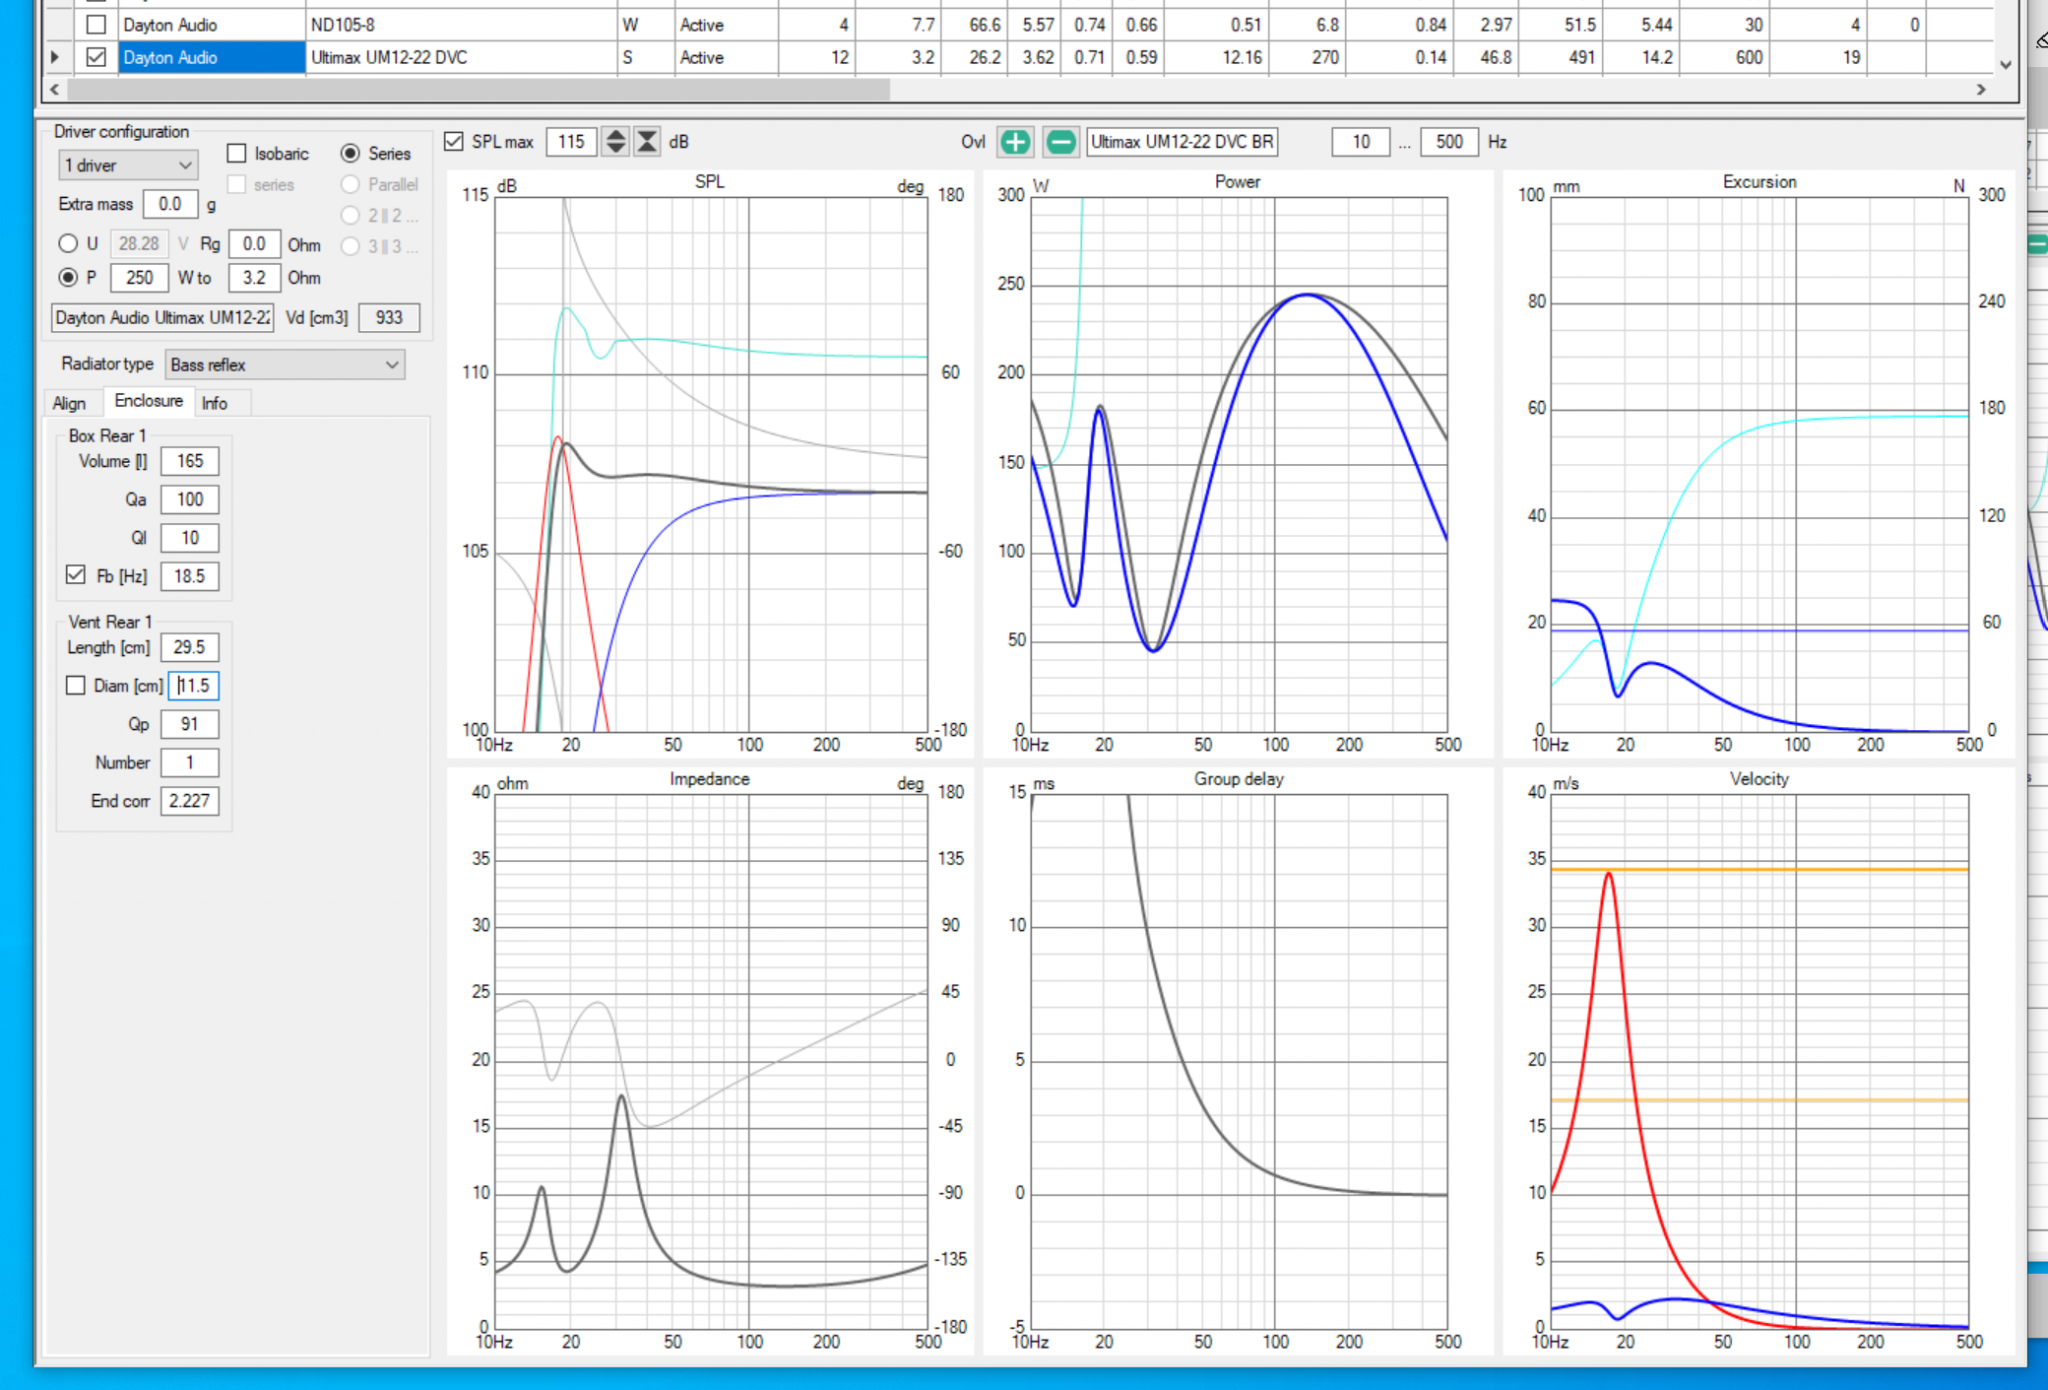Click the Excursion graph plot area
Image resolution: width=2048 pixels, height=1390 pixels.
point(1760,464)
